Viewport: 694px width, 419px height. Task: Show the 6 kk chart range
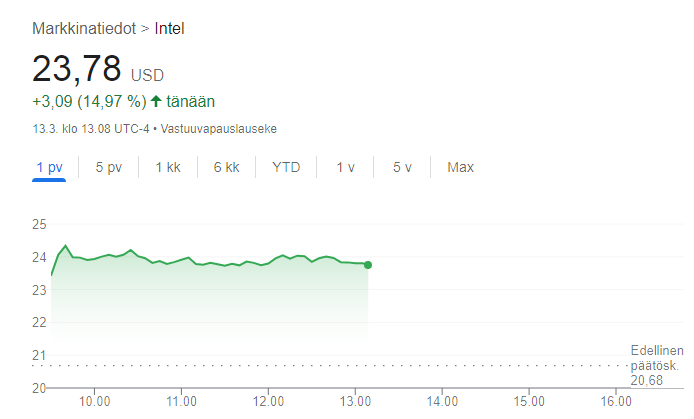[226, 168]
